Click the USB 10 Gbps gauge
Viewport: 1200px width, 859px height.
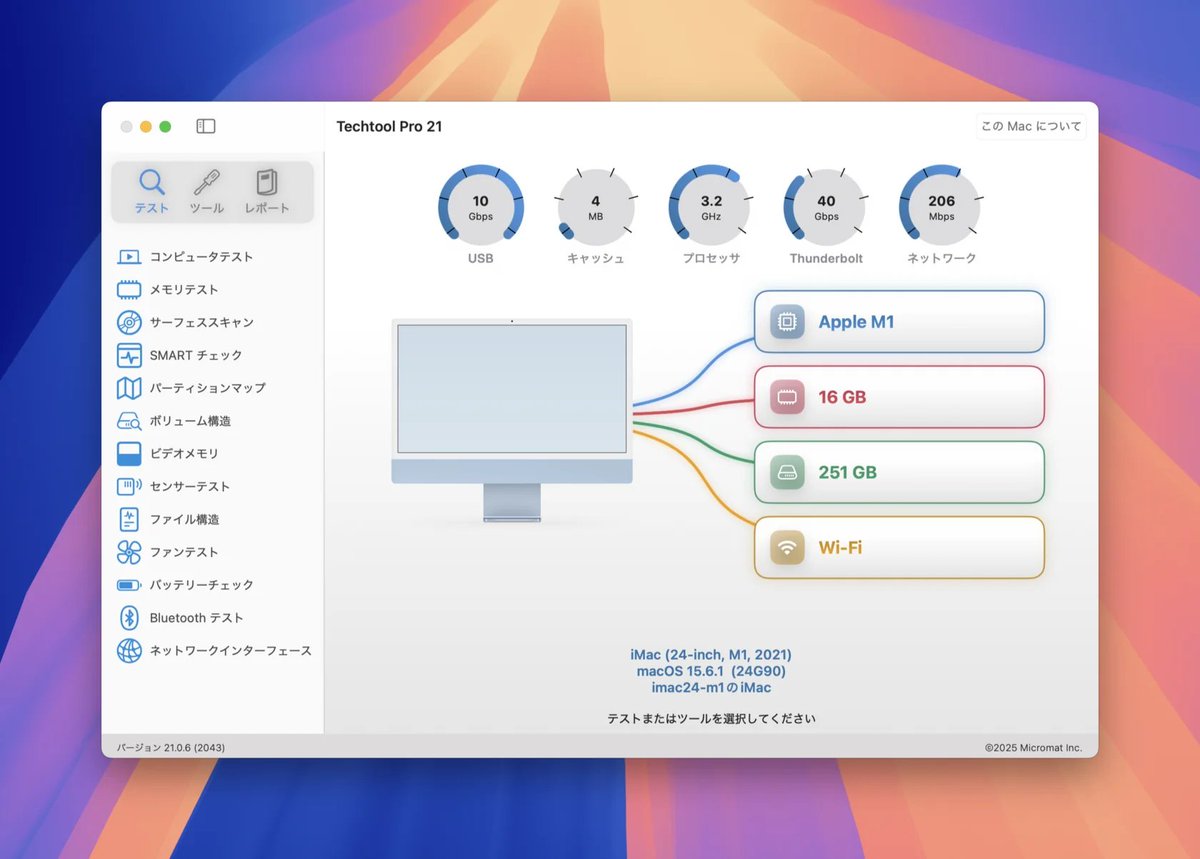[x=481, y=206]
